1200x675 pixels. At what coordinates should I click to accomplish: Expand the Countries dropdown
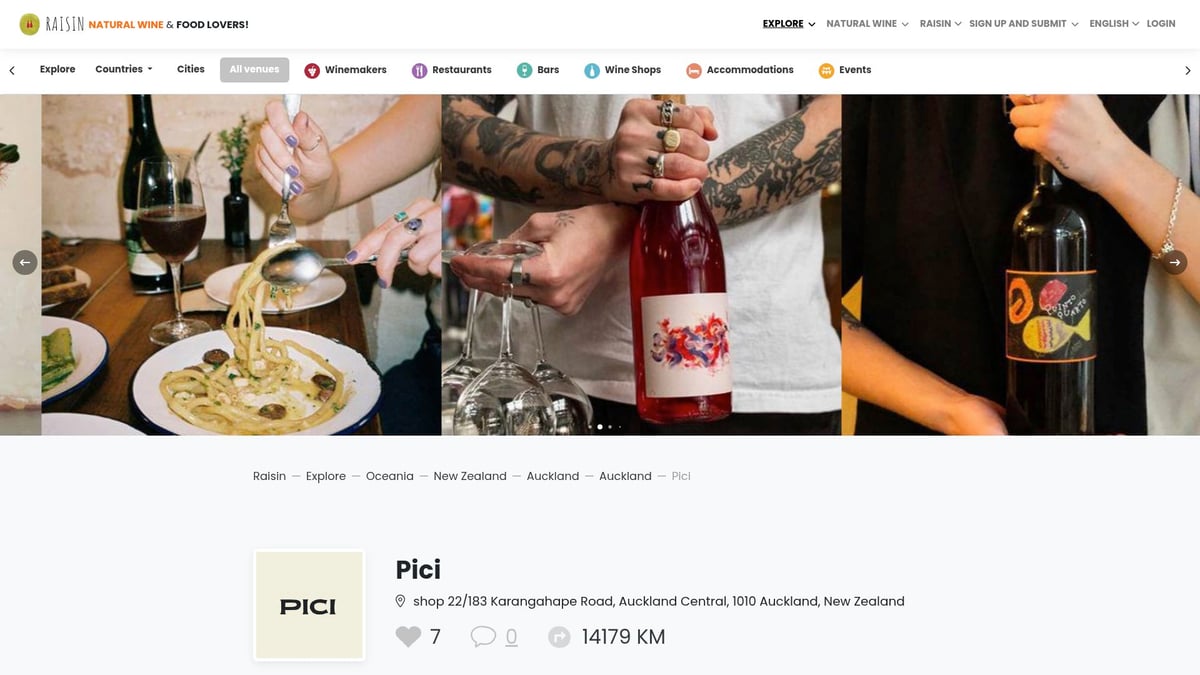122,69
